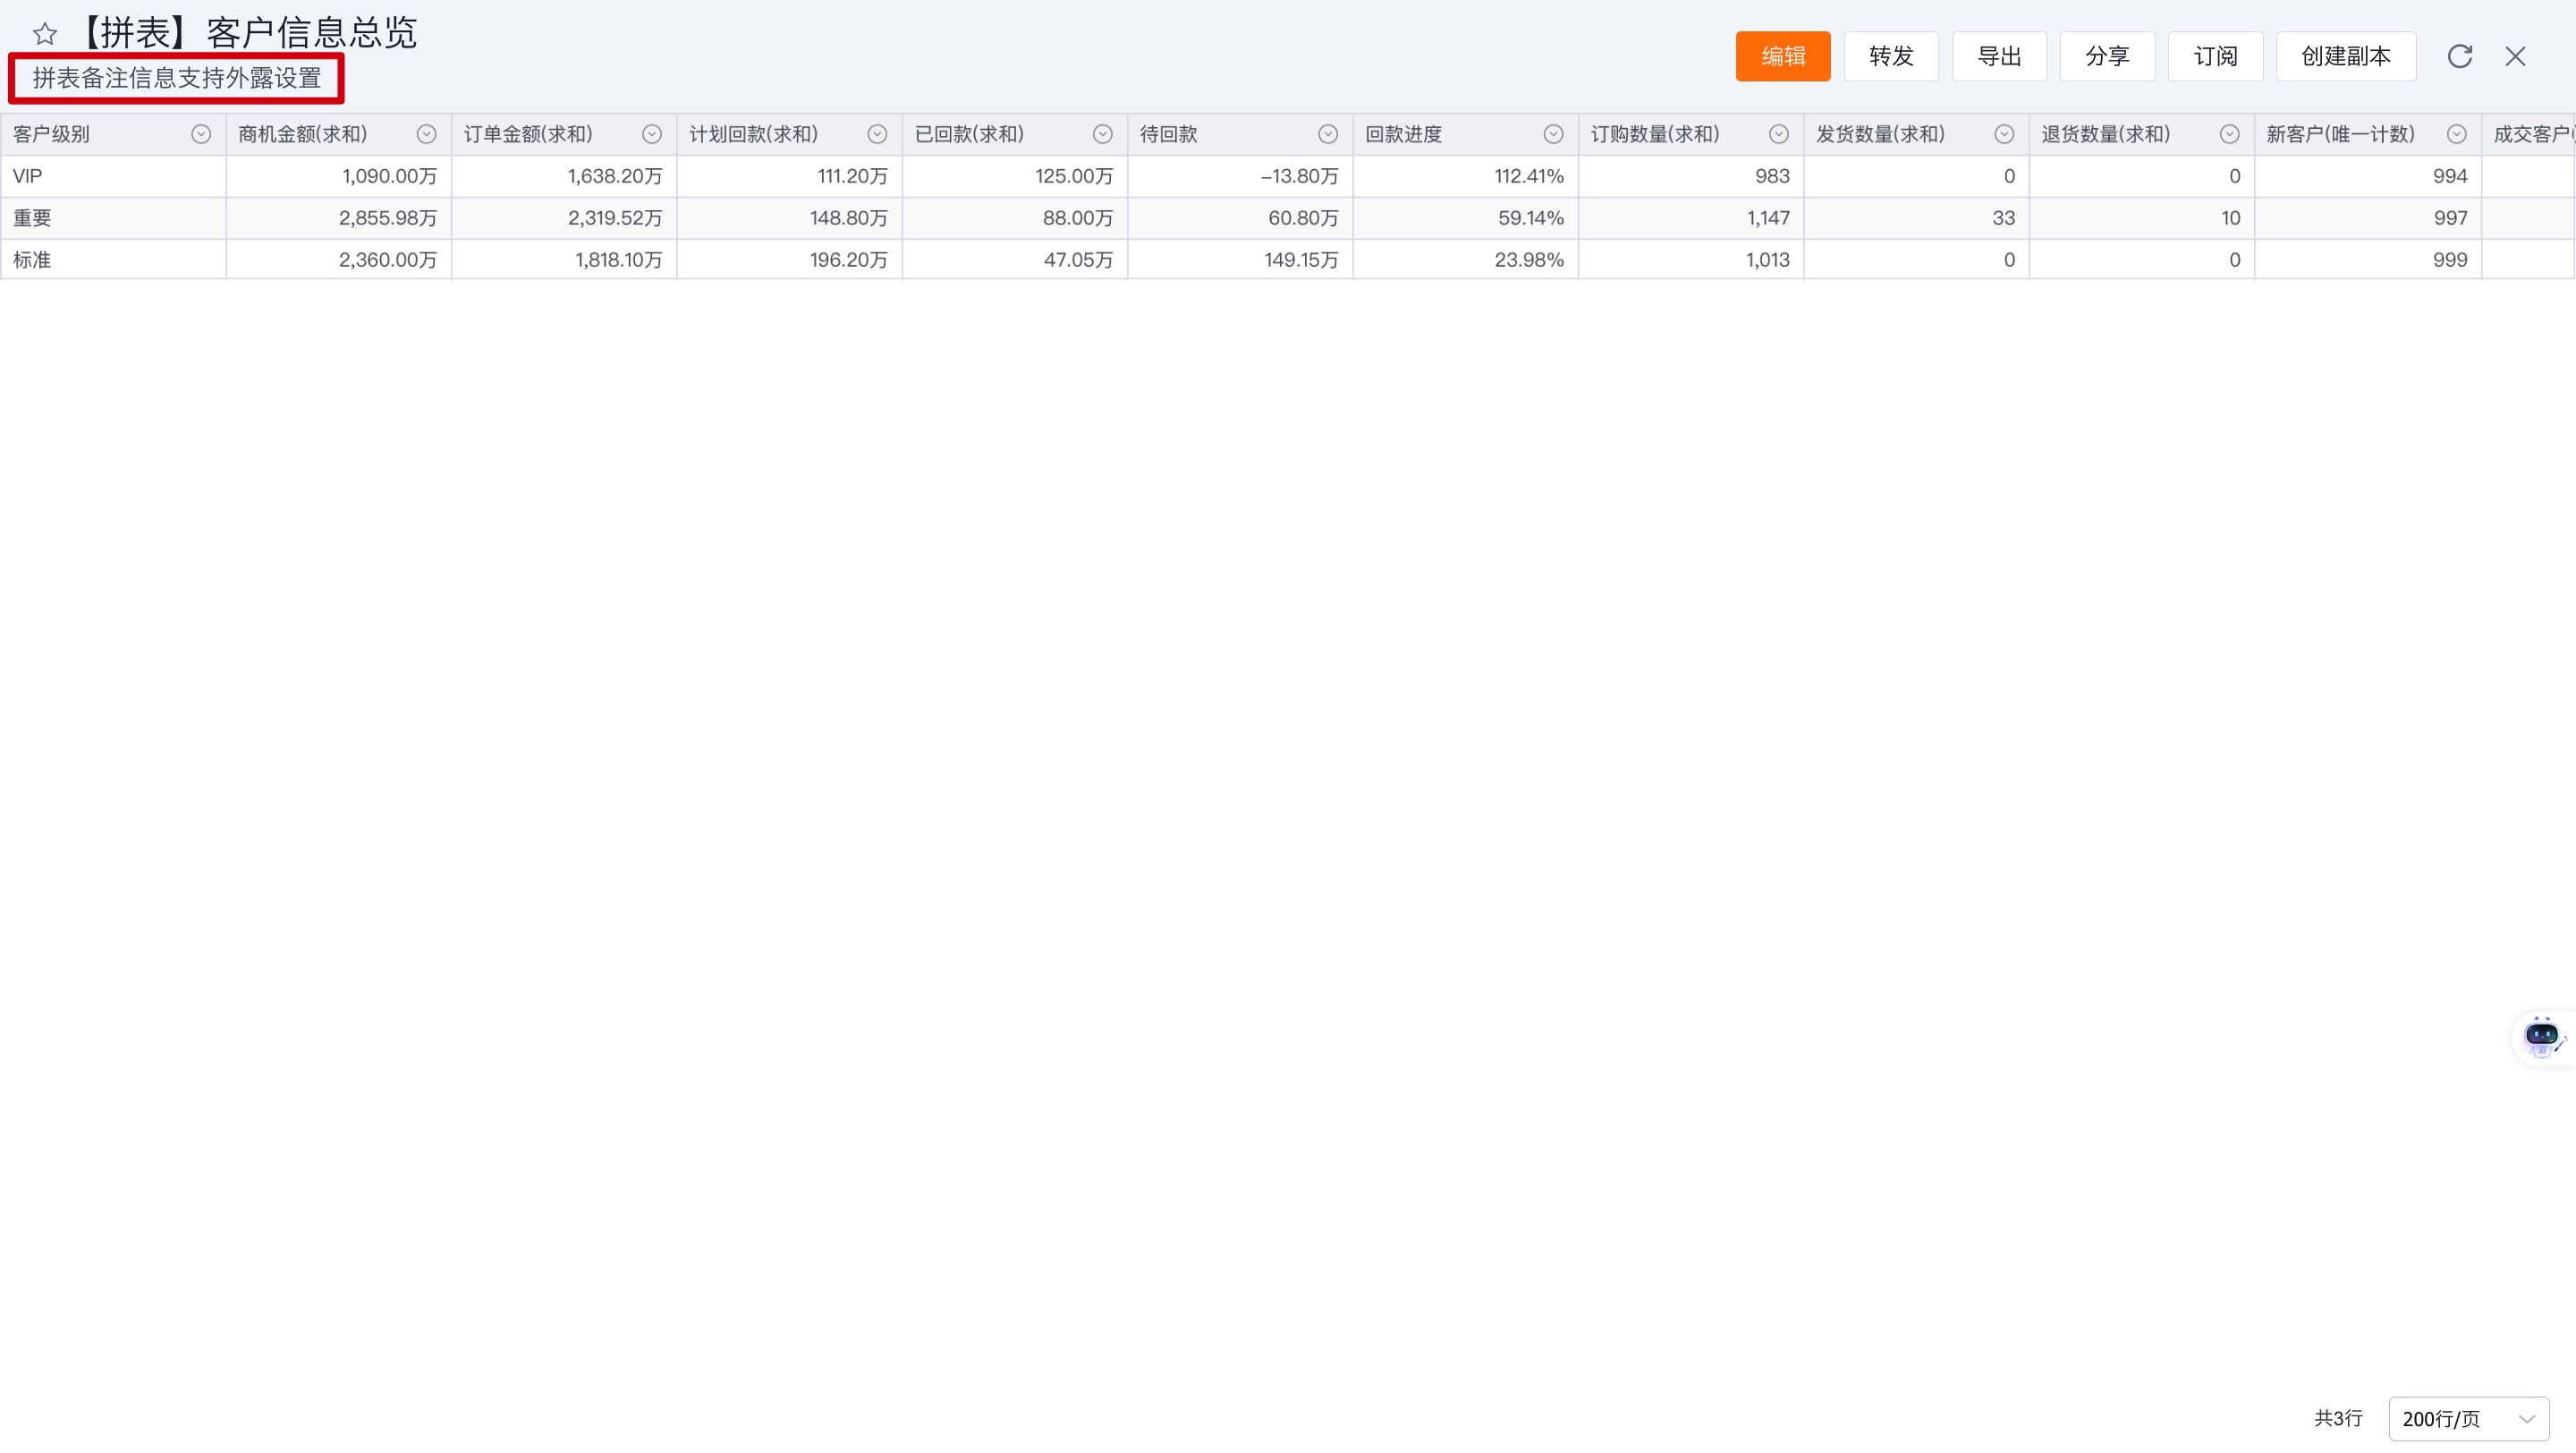Click the 2,360.00万 cell
This screenshot has height=1453, width=2576.
(x=339, y=260)
